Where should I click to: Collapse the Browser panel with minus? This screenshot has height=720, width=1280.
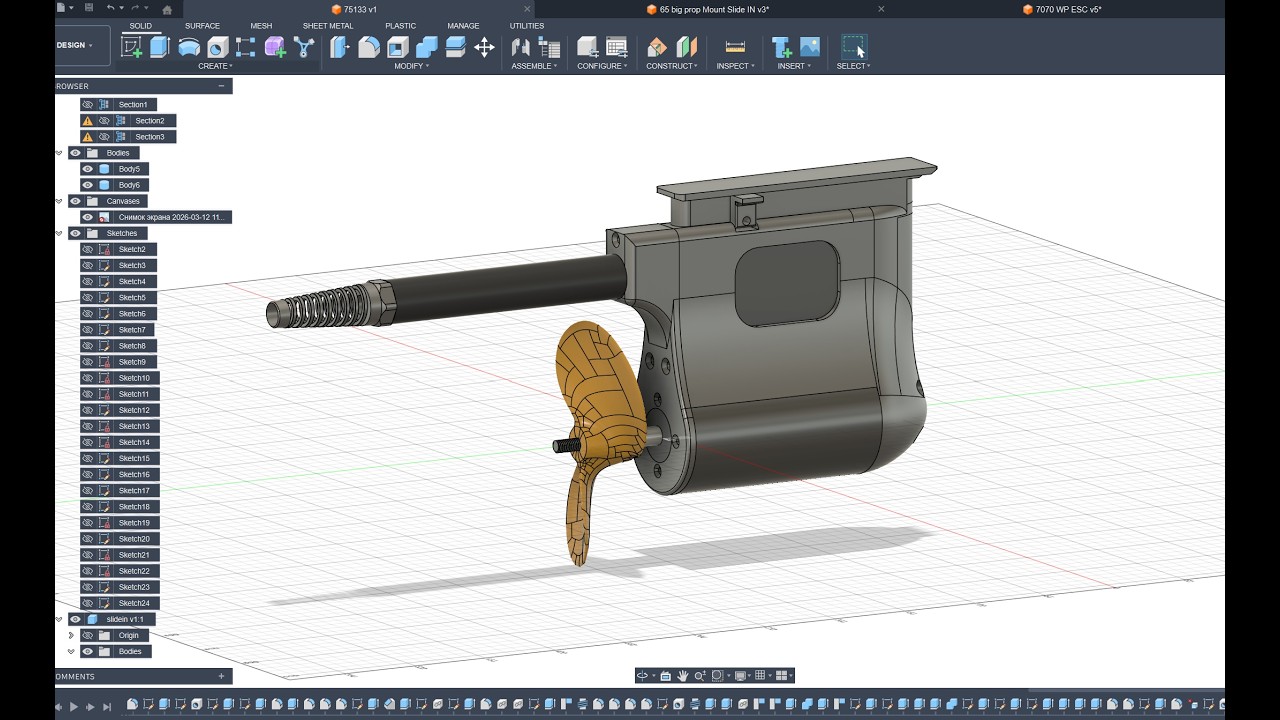pos(222,86)
